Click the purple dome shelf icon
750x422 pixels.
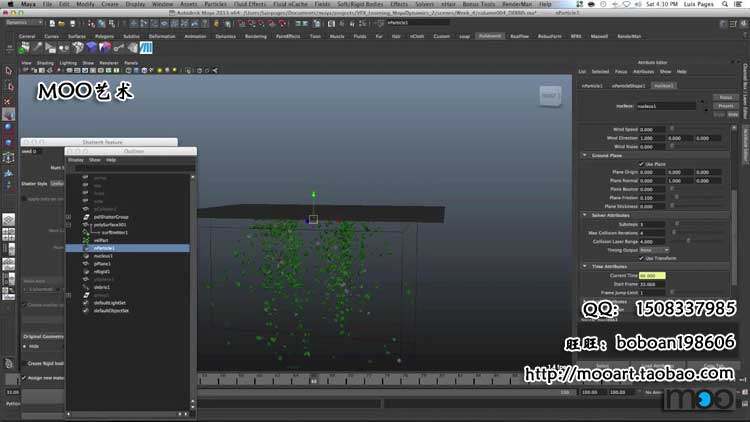click(x=91, y=48)
